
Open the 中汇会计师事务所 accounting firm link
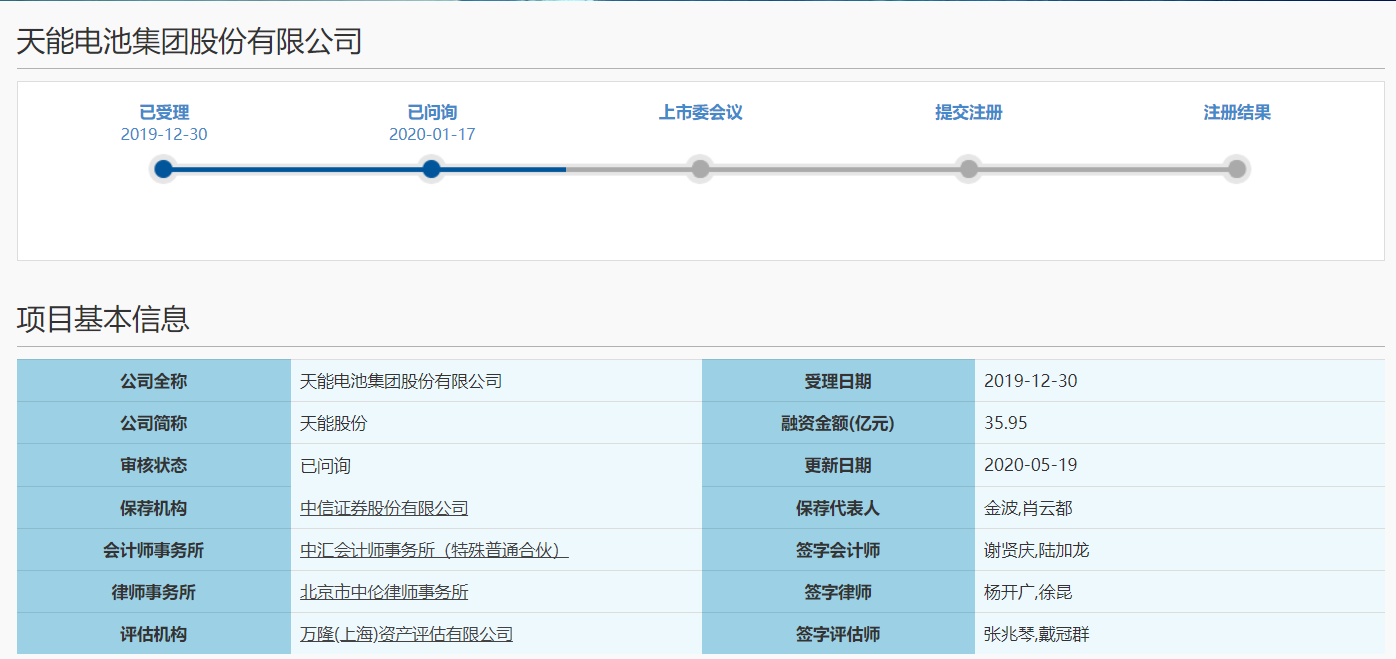pyautogui.click(x=434, y=550)
